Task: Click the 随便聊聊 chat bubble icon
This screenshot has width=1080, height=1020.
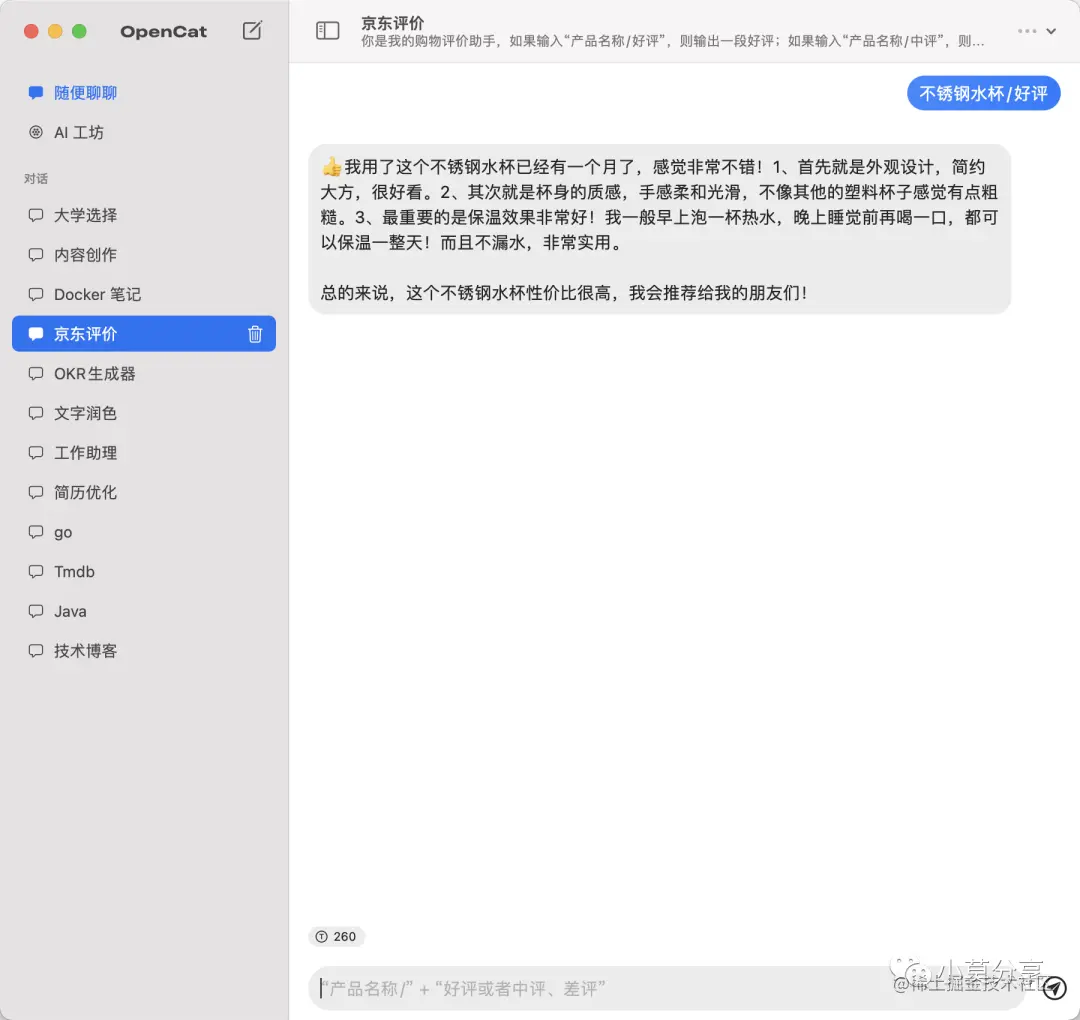Action: (x=36, y=93)
